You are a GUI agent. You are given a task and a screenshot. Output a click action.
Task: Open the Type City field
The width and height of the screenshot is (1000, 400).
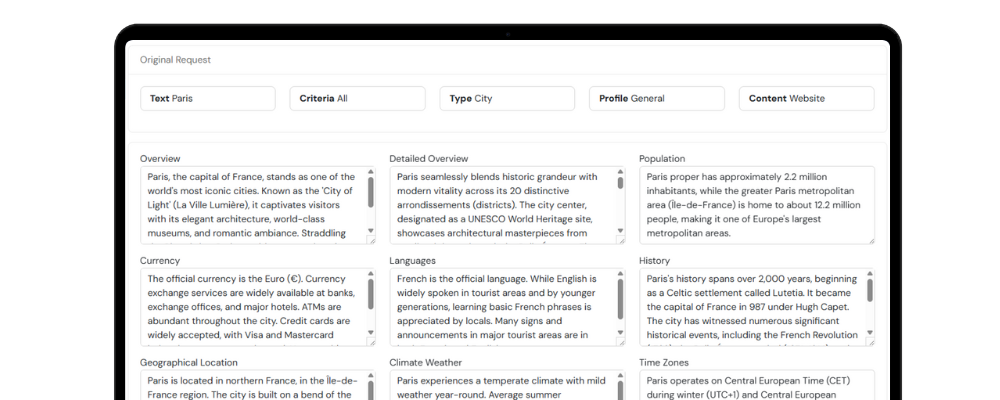(x=507, y=98)
